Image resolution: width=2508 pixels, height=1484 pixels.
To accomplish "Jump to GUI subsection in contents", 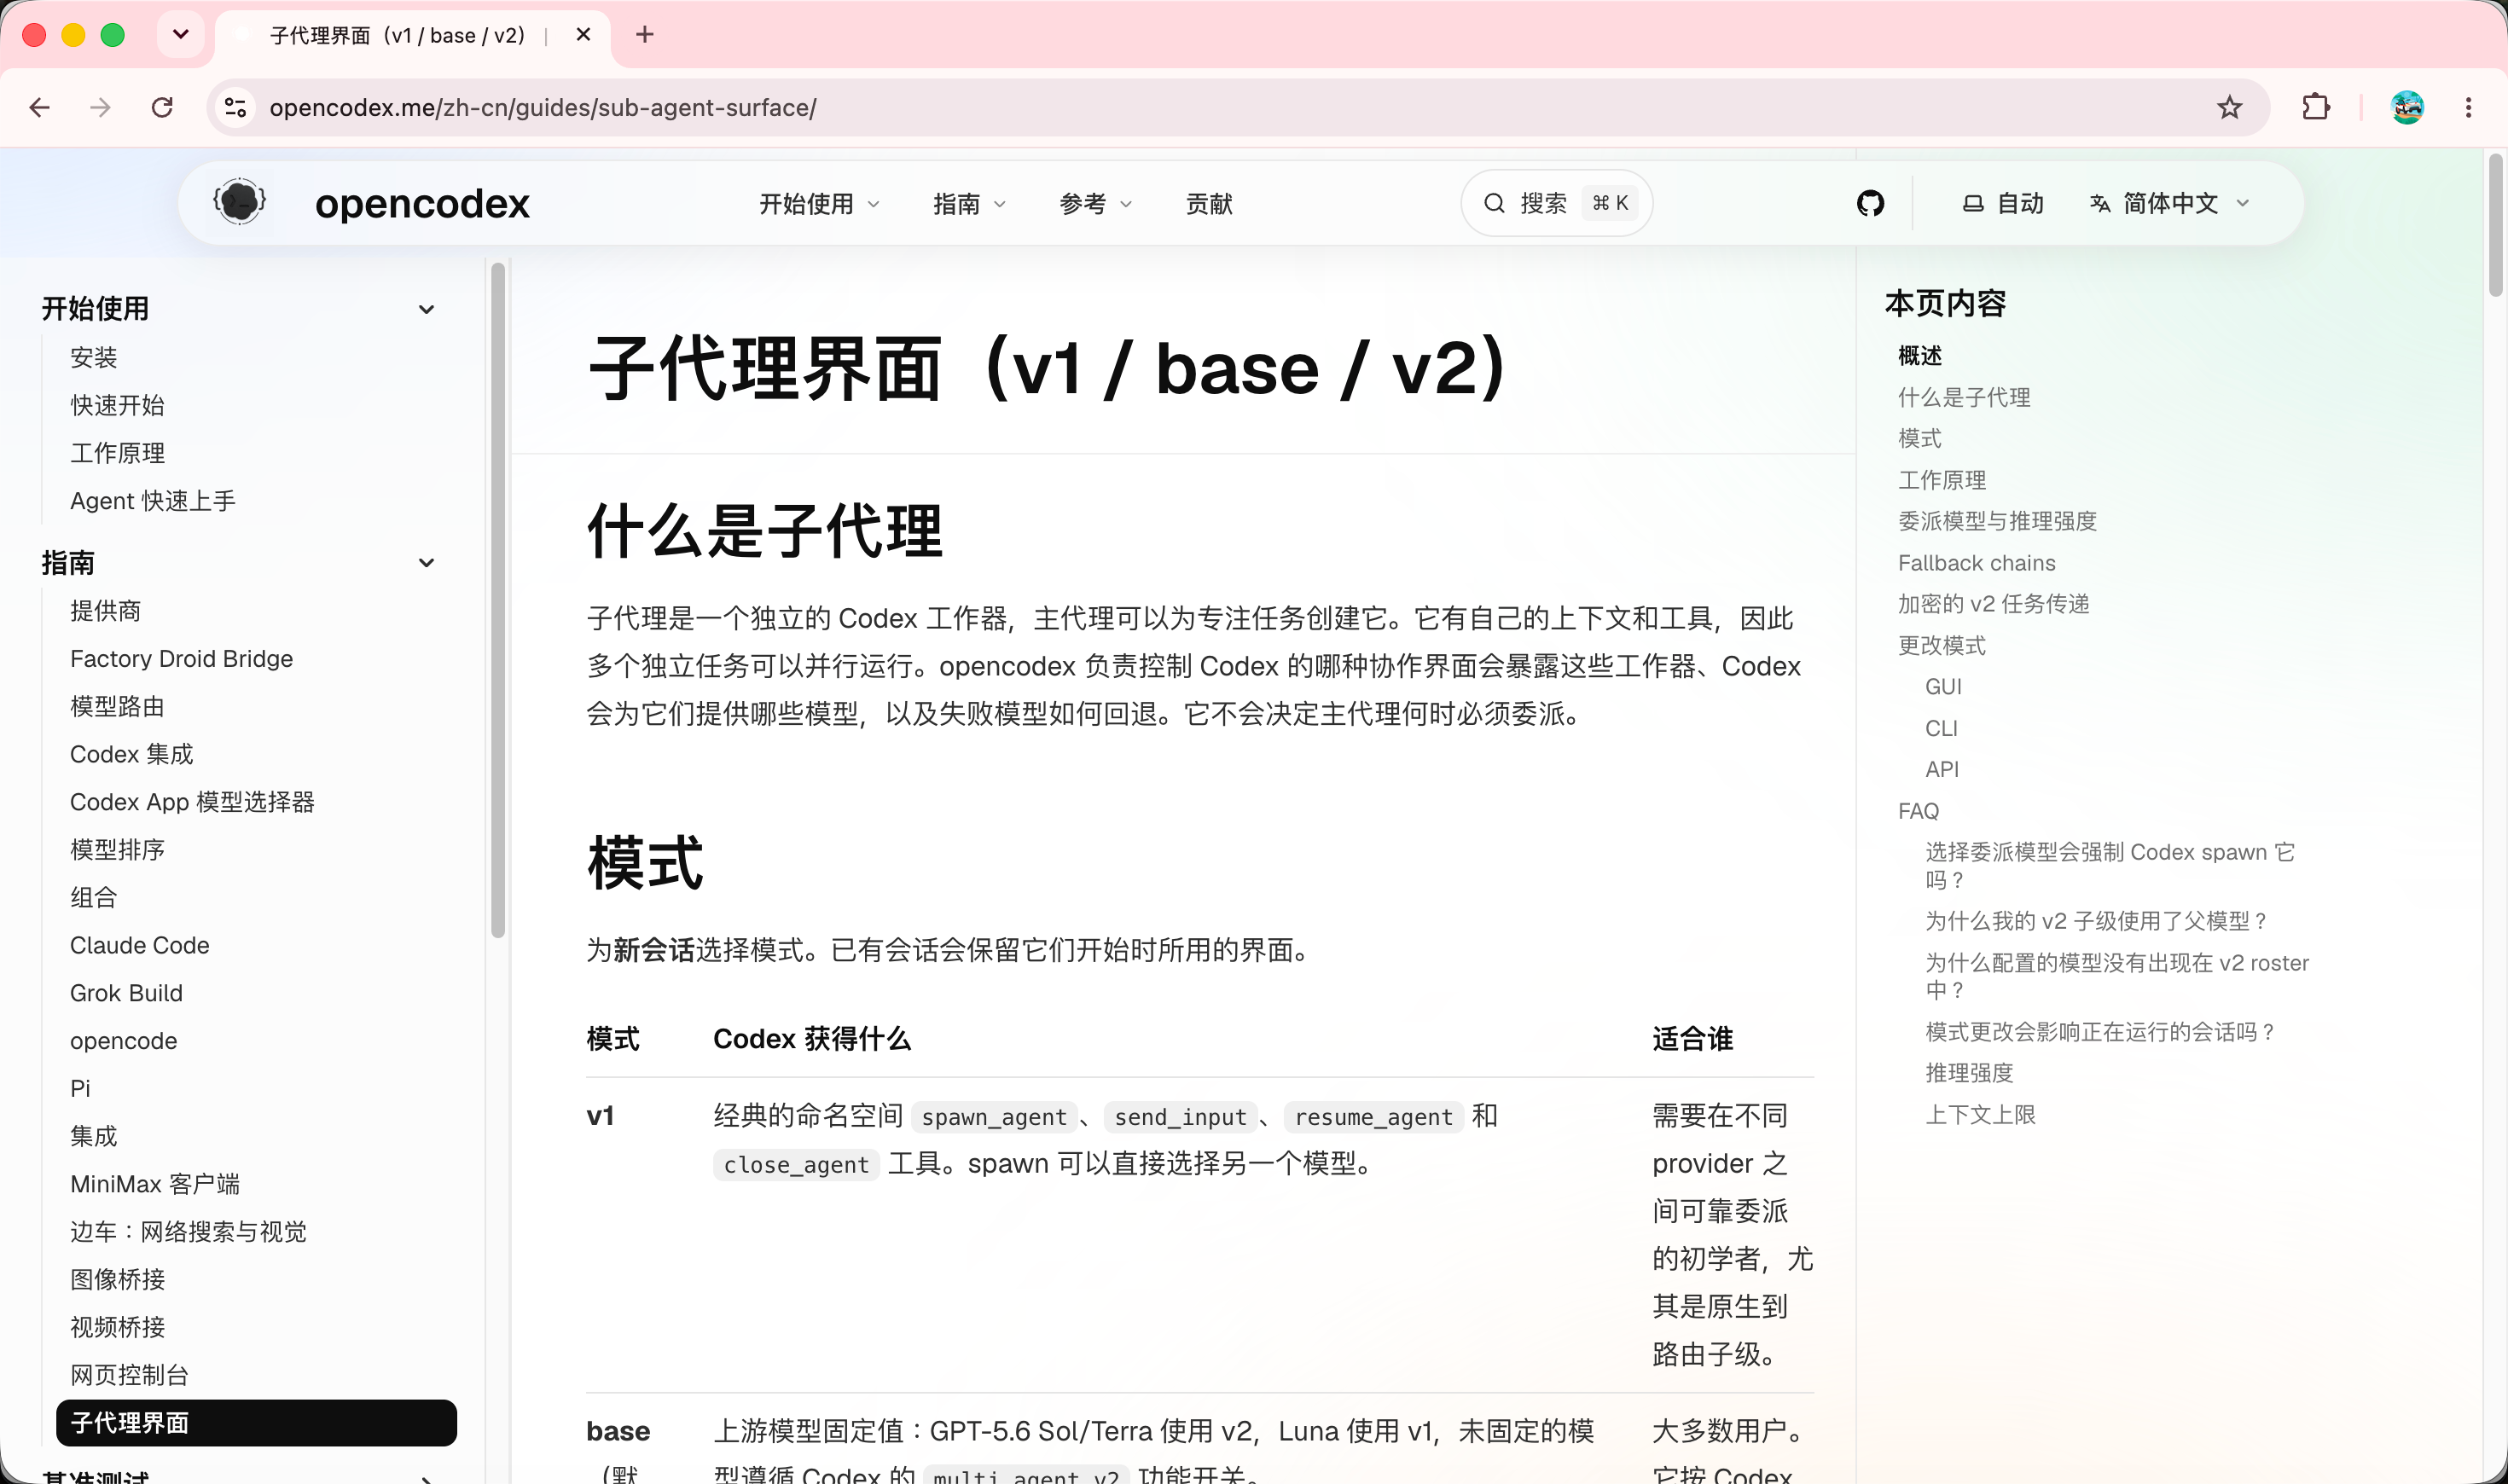I will [x=1943, y=687].
